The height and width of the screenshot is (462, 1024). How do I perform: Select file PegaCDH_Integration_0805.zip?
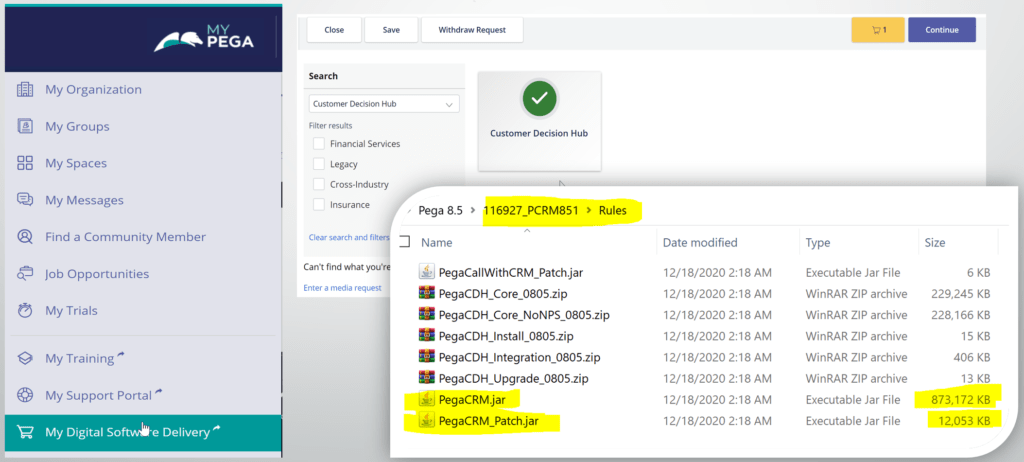coord(520,357)
